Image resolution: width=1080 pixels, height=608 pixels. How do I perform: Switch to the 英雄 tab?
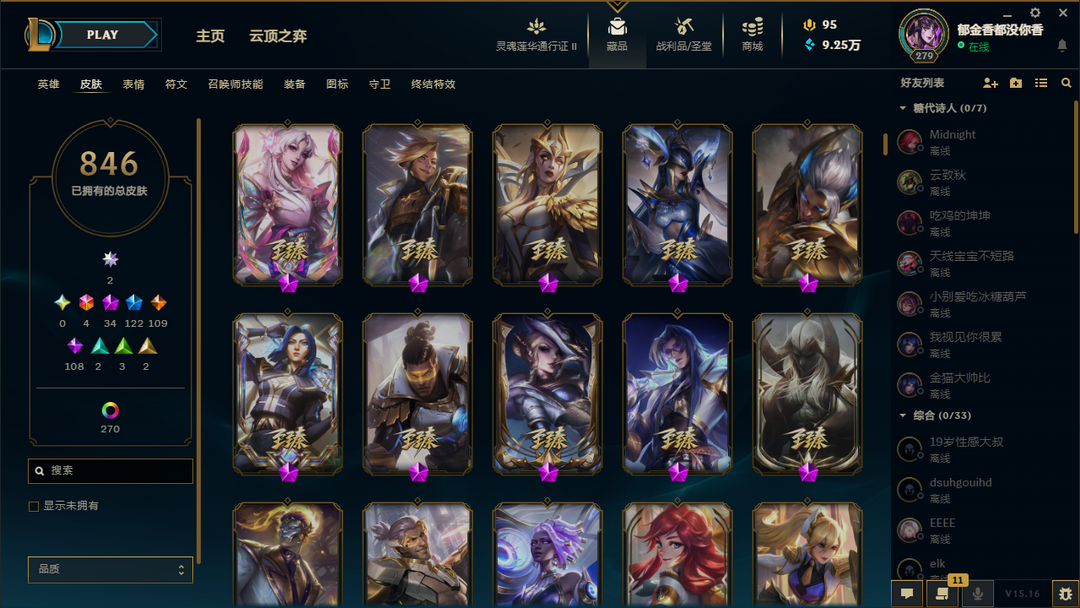[48, 84]
